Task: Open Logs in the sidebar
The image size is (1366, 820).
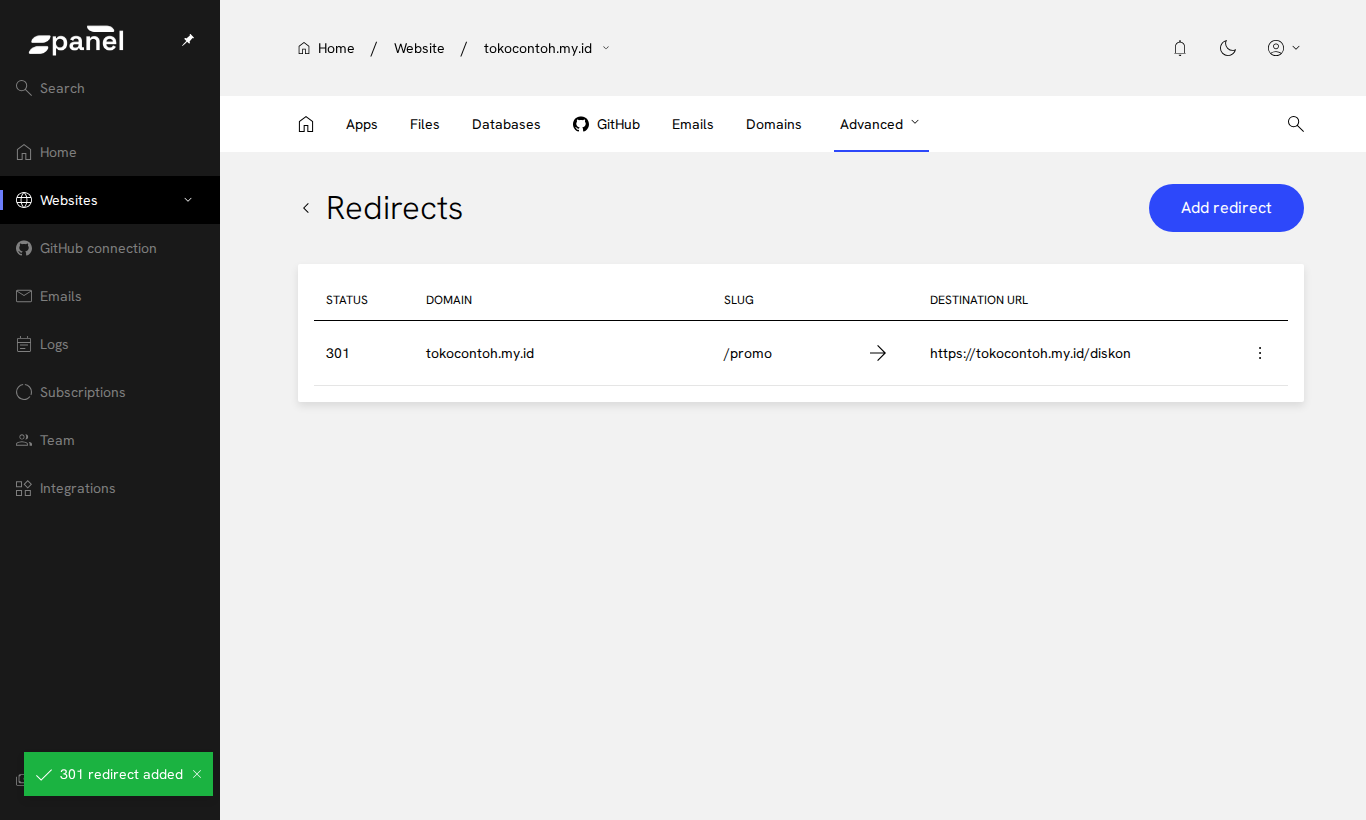Action: tap(110, 344)
